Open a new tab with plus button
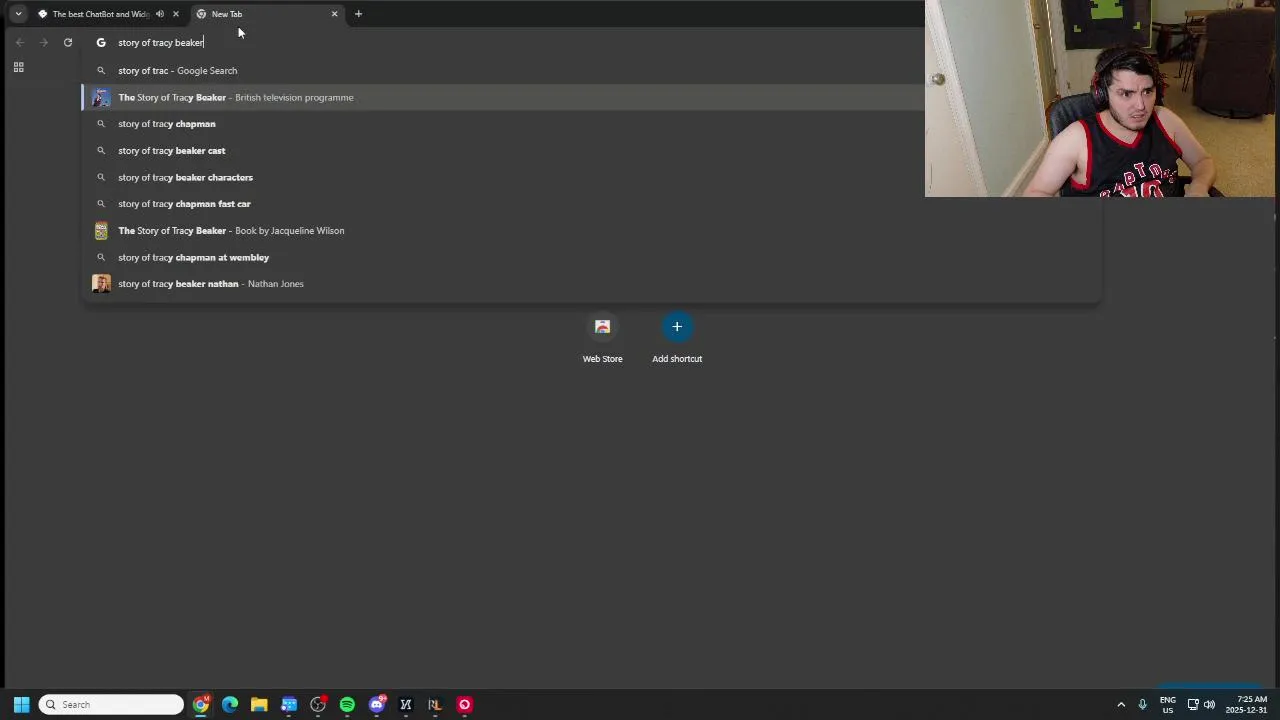The height and width of the screenshot is (720, 1280). (x=358, y=14)
